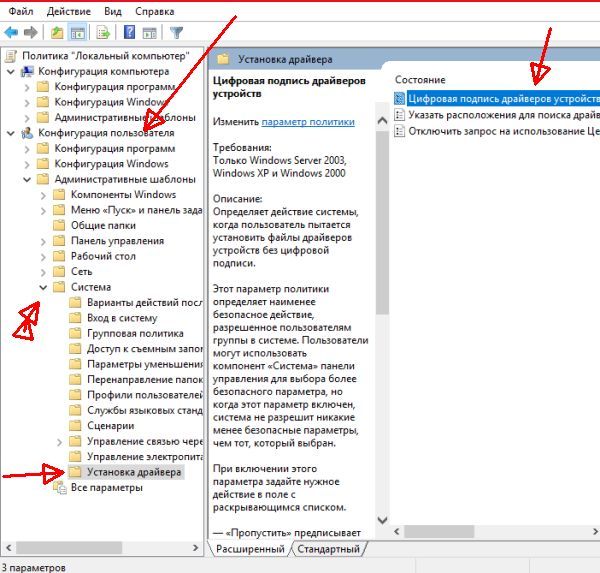This screenshot has height=573, width=600.
Task: Expand Сеть folder
Action: coord(43,272)
